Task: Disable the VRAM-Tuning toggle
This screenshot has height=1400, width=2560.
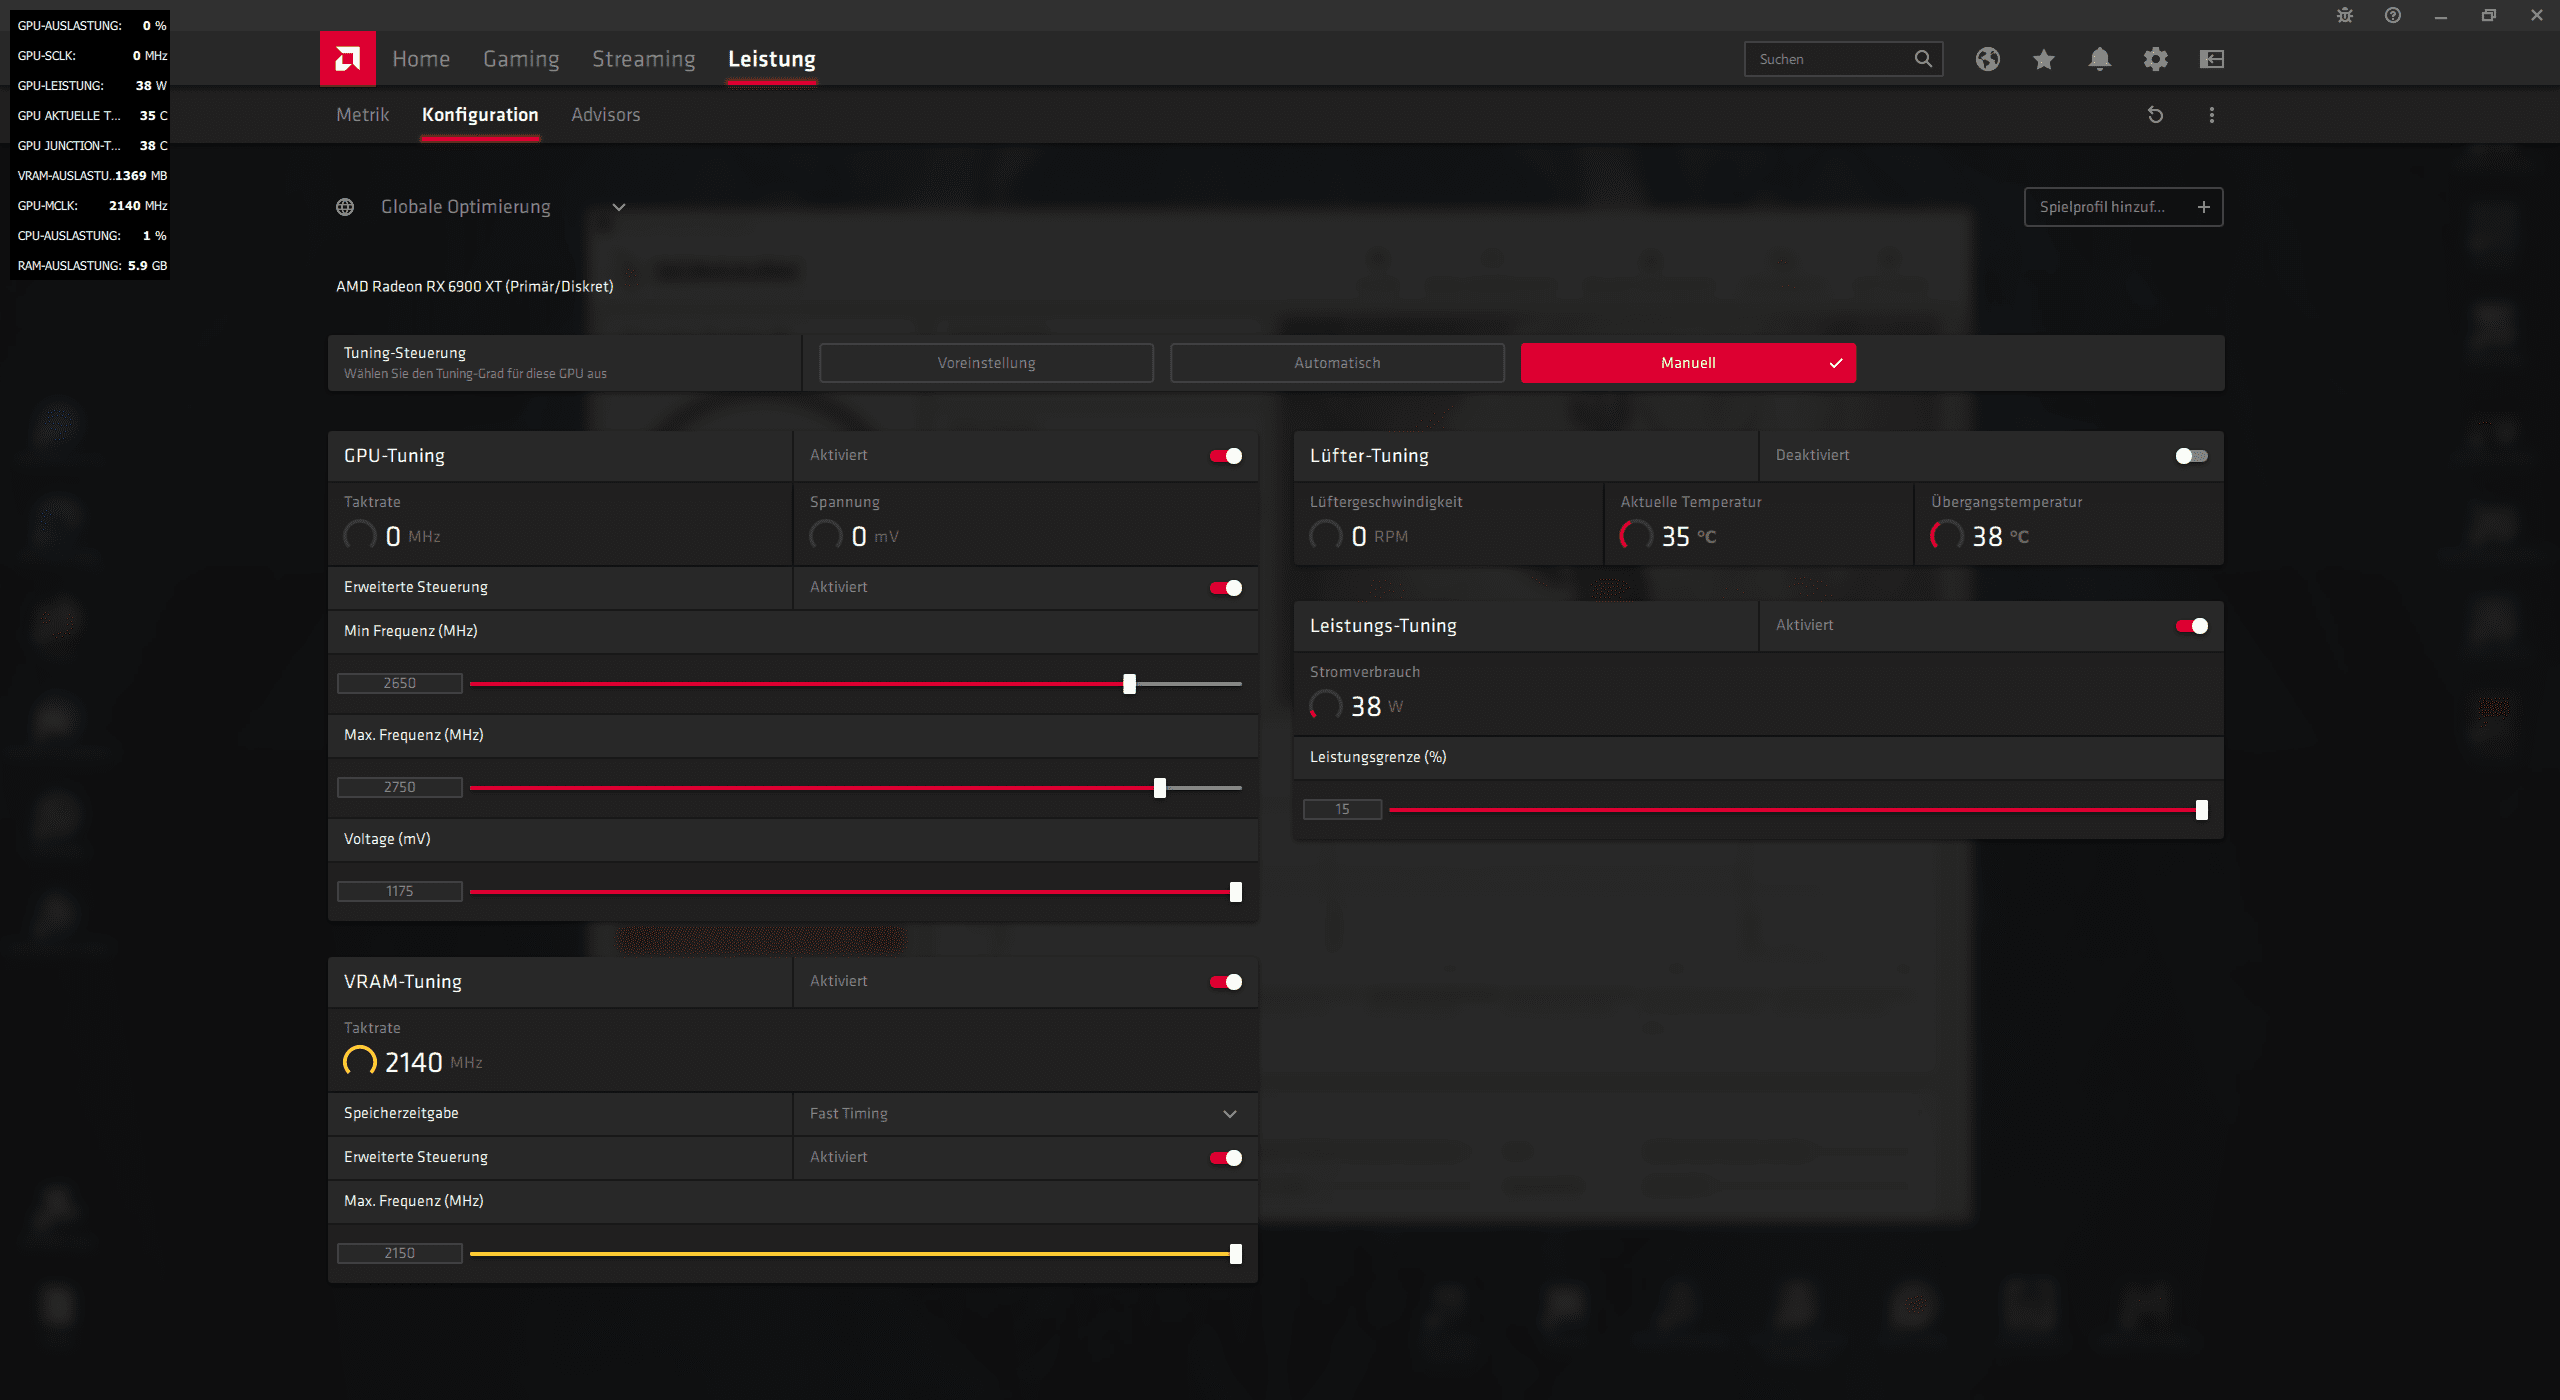Action: [x=1226, y=982]
